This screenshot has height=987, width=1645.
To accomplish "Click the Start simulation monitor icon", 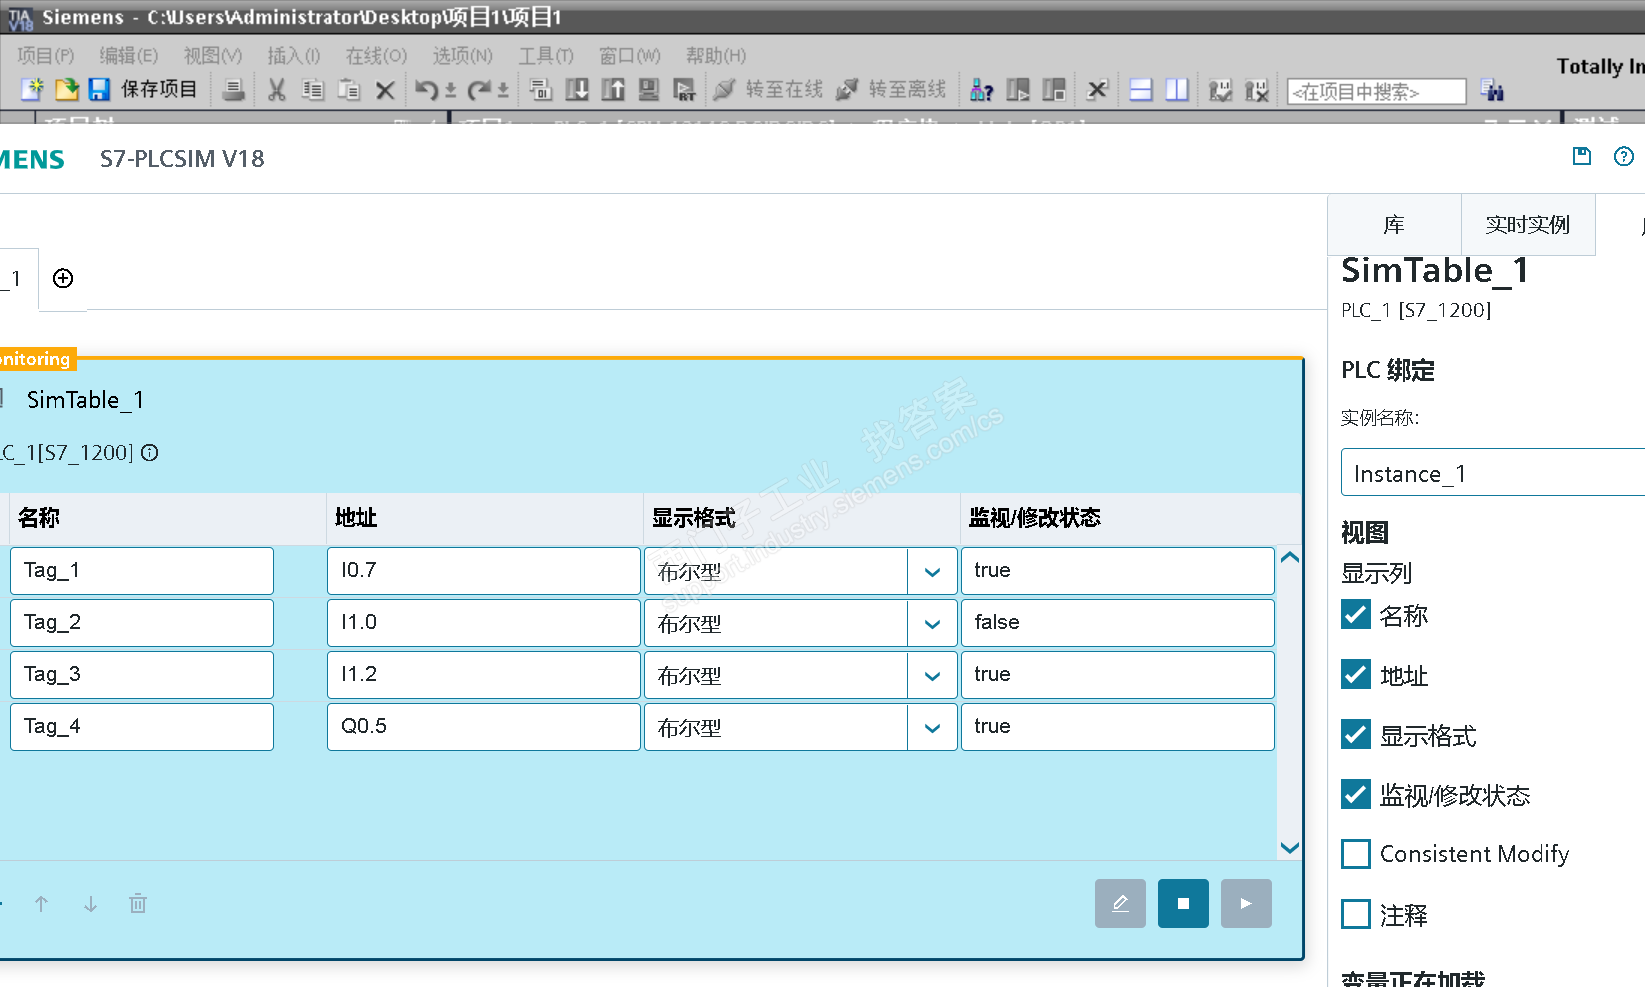I will point(649,90).
